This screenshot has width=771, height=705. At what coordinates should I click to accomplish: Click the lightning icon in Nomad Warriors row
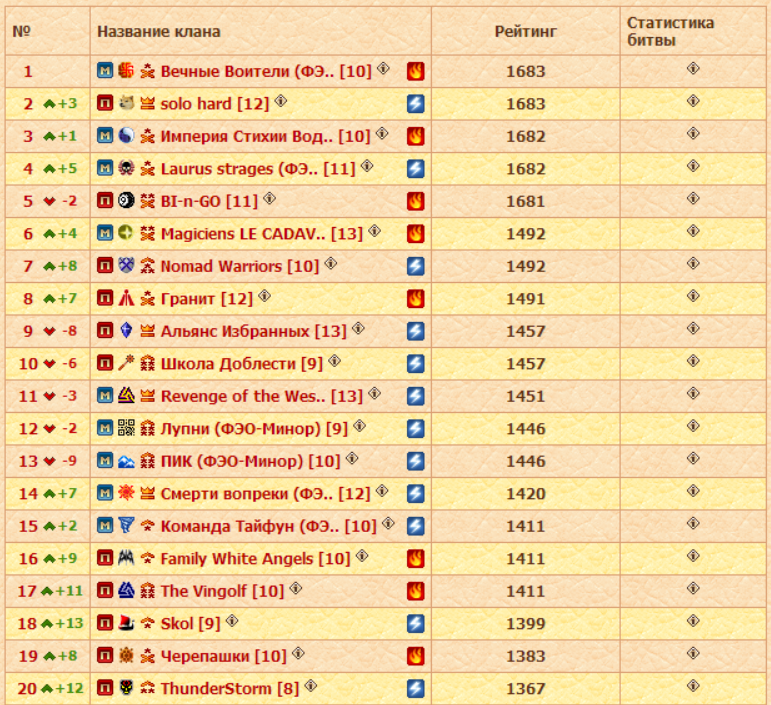click(415, 266)
